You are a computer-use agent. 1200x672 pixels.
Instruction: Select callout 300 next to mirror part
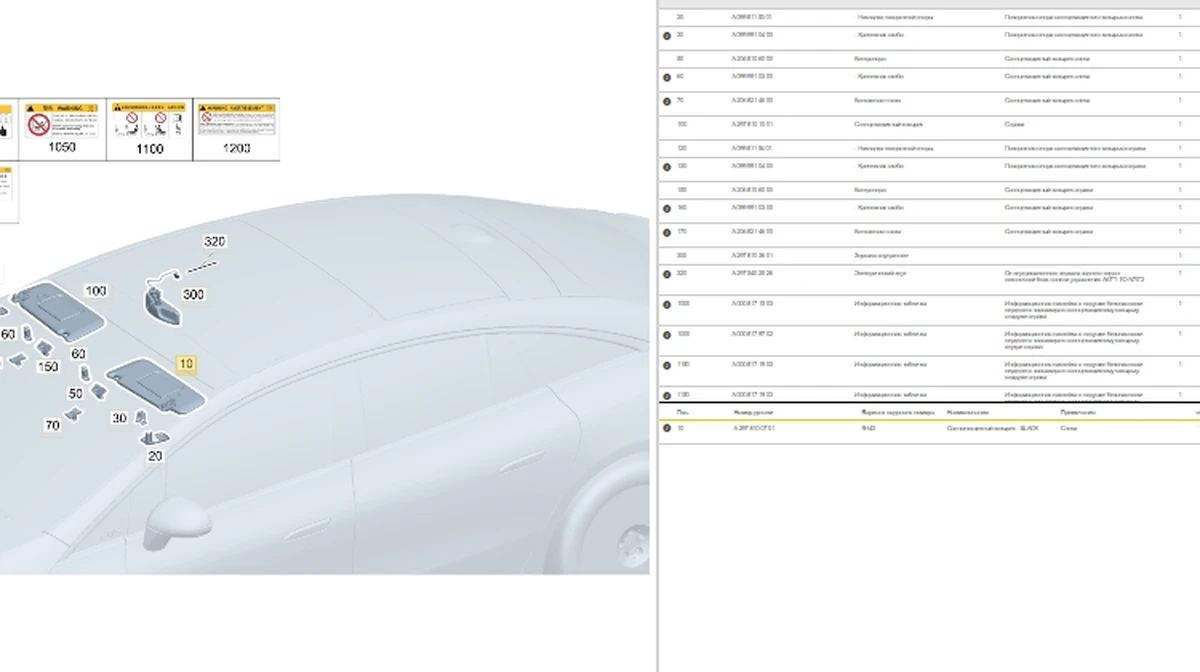pos(193,295)
